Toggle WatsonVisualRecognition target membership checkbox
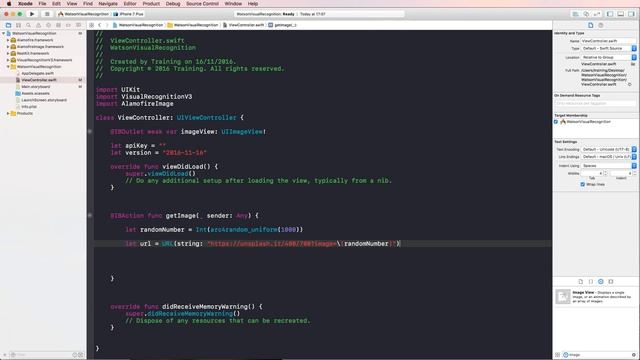Viewport: 640px width, 360px height. pos(556,122)
